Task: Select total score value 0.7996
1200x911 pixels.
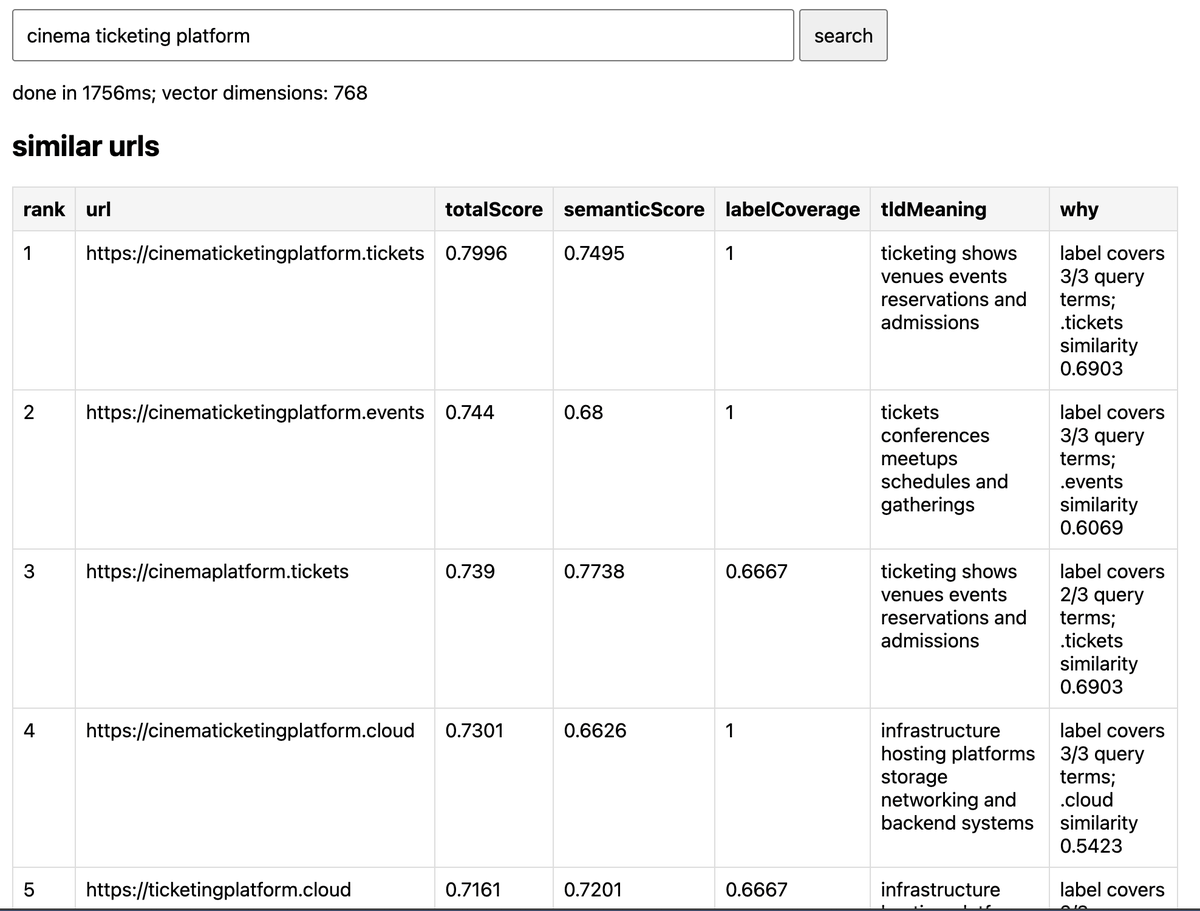Action: click(x=476, y=253)
